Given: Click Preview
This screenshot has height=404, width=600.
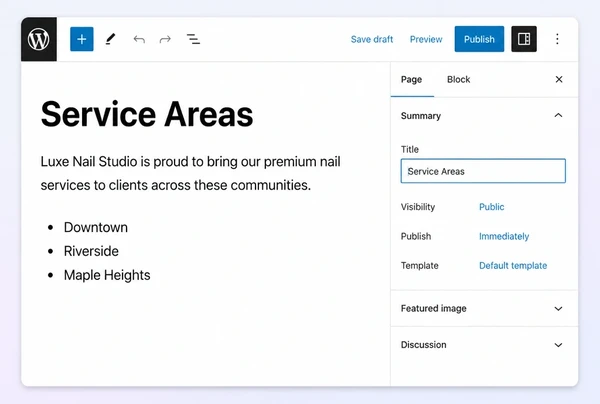Looking at the screenshot, I should click(x=426, y=39).
